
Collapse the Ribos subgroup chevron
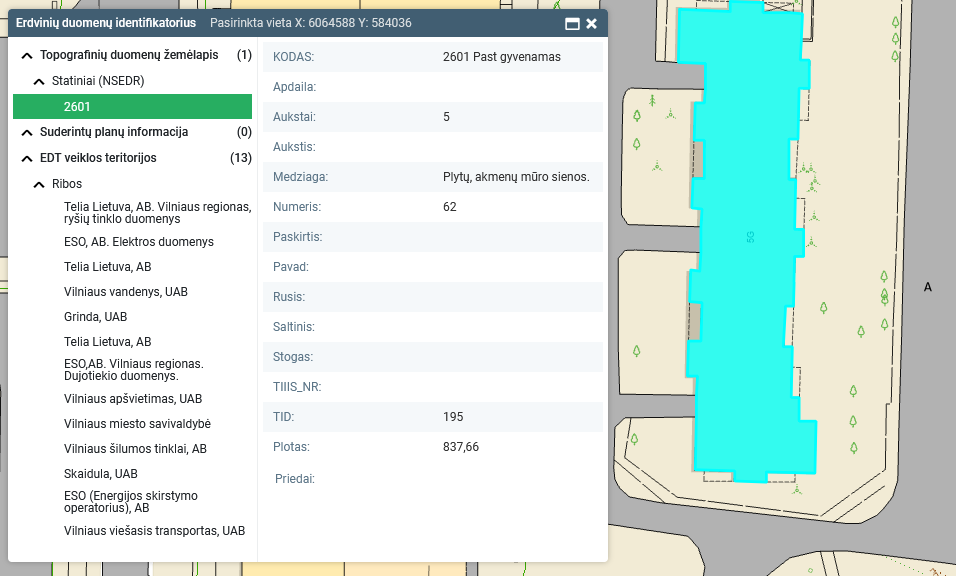tap(39, 184)
